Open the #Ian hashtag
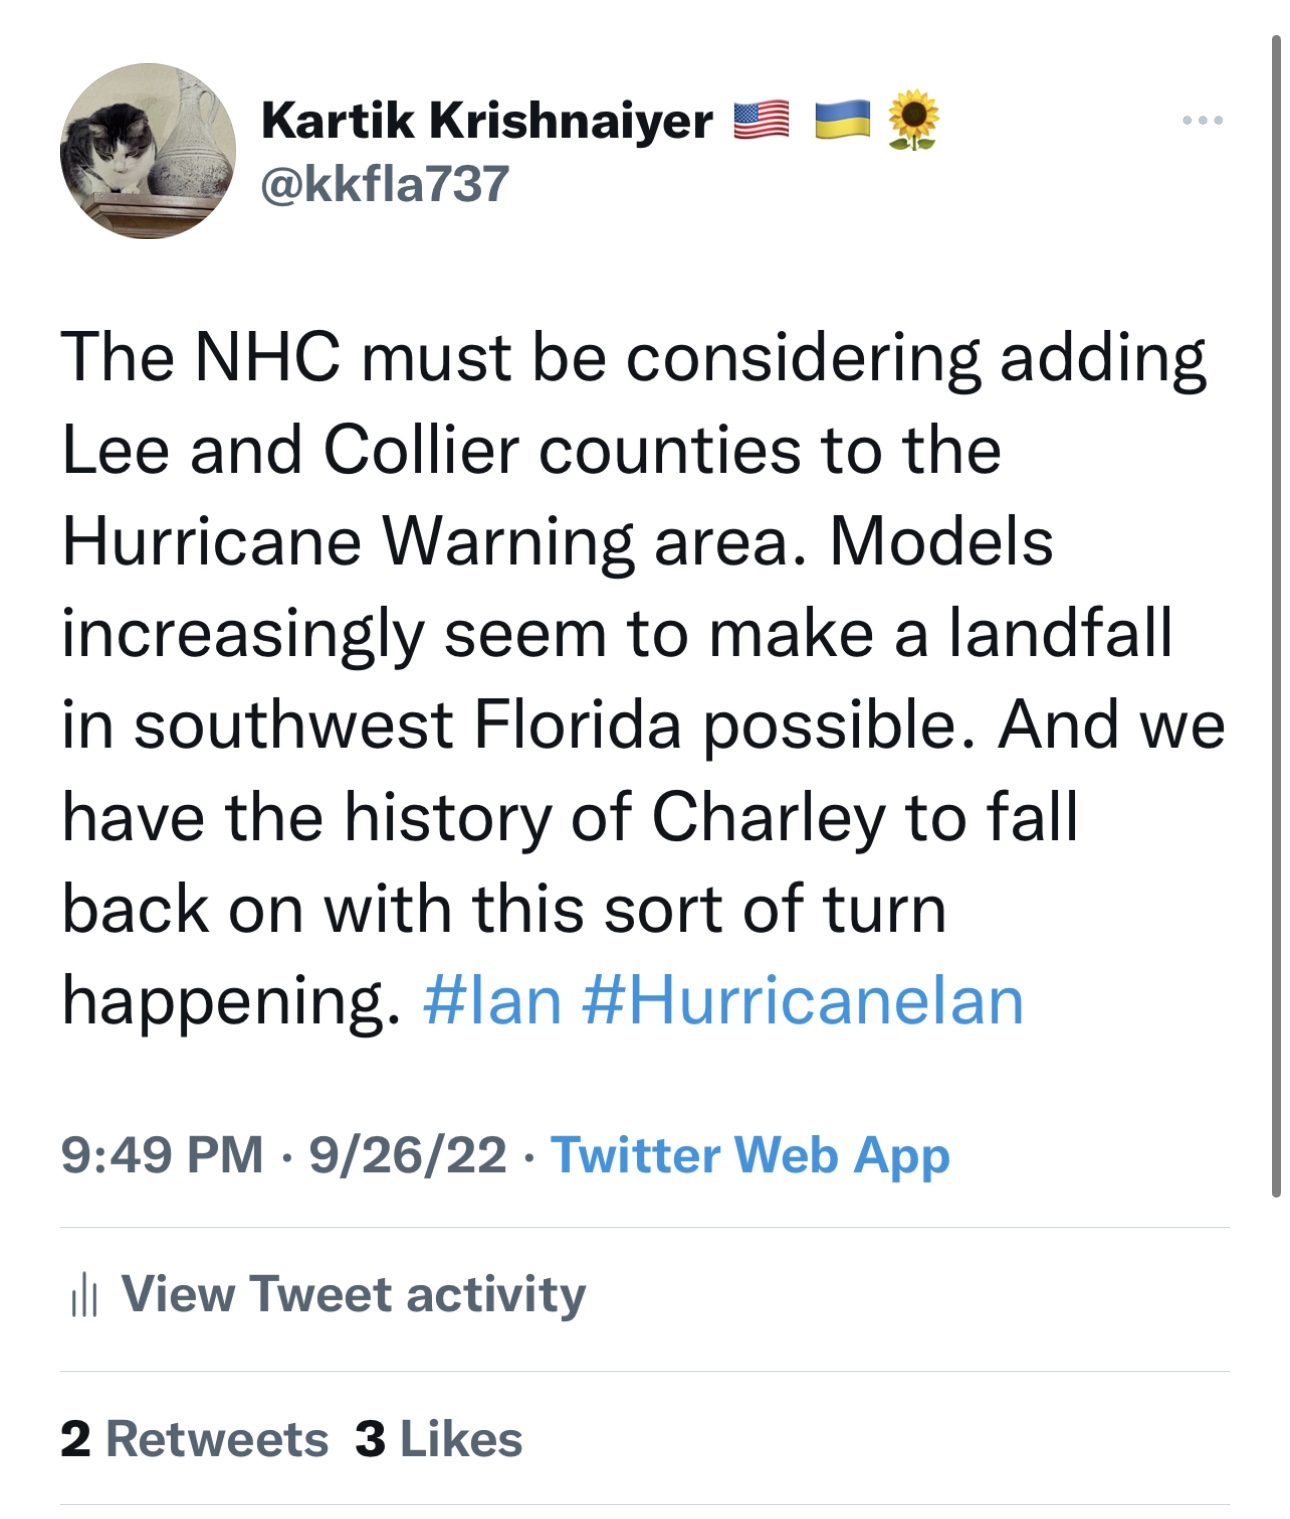Image resolution: width=1290 pixels, height=1519 pixels. pyautogui.click(x=492, y=1001)
